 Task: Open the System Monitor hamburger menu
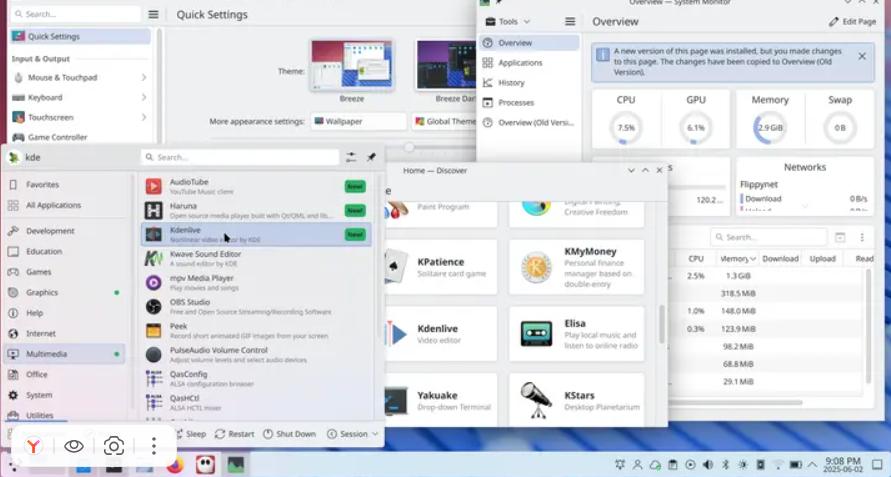[570, 22]
